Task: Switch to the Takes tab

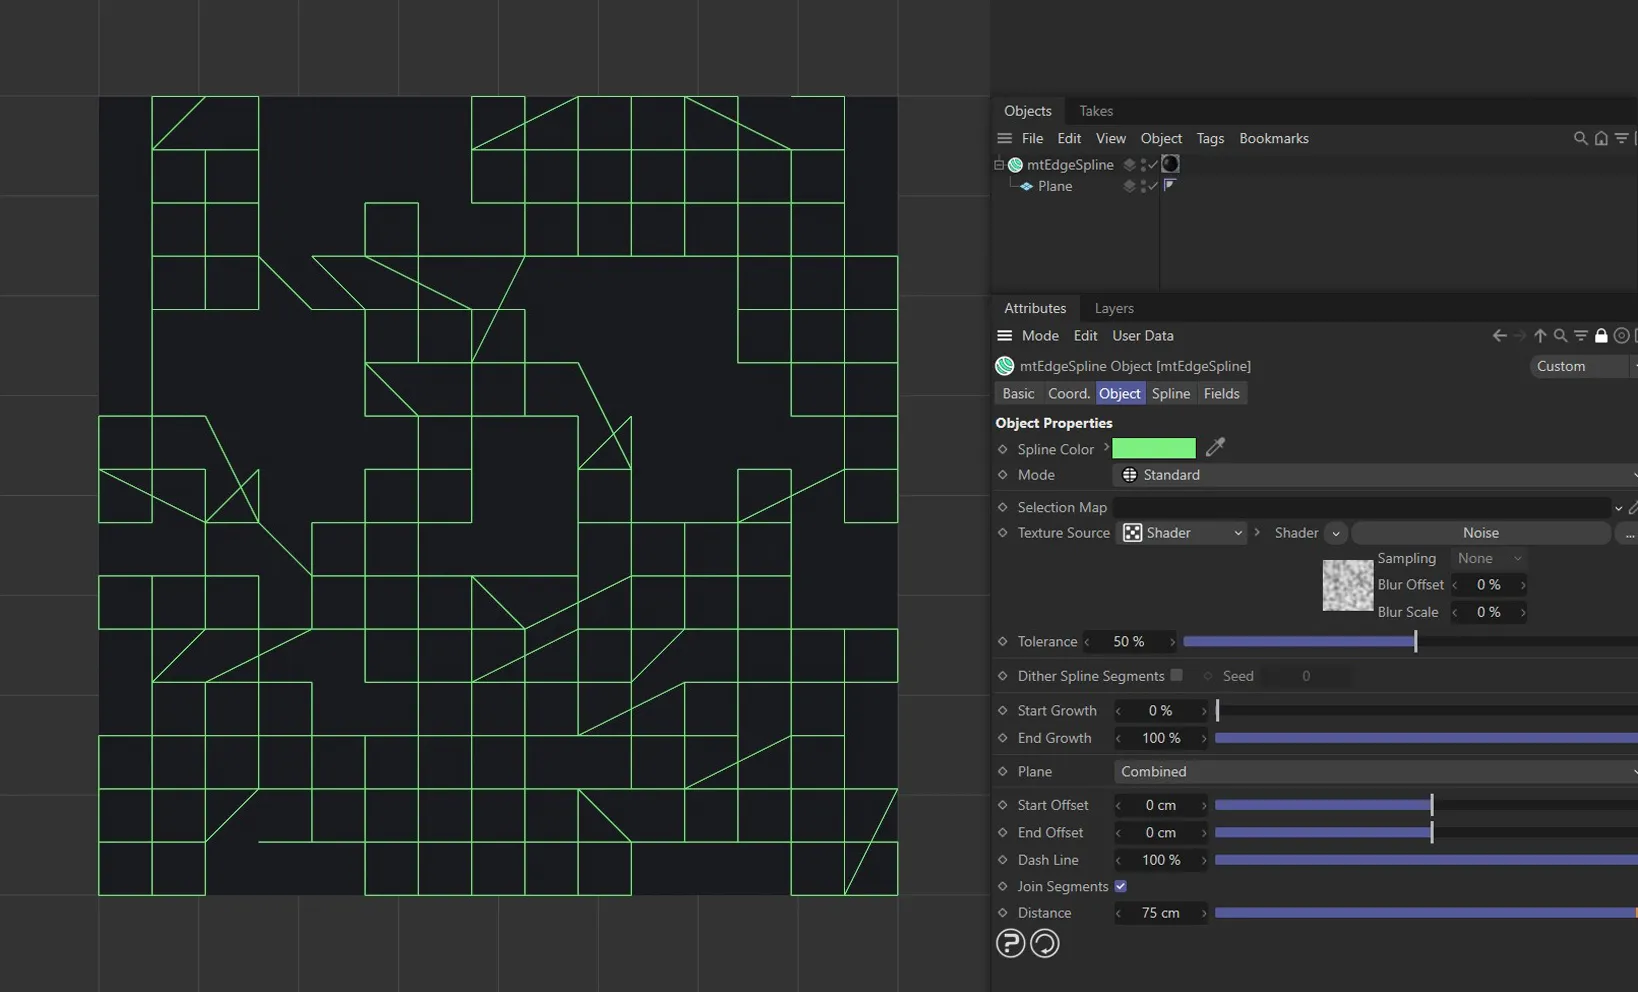Action: (1096, 111)
